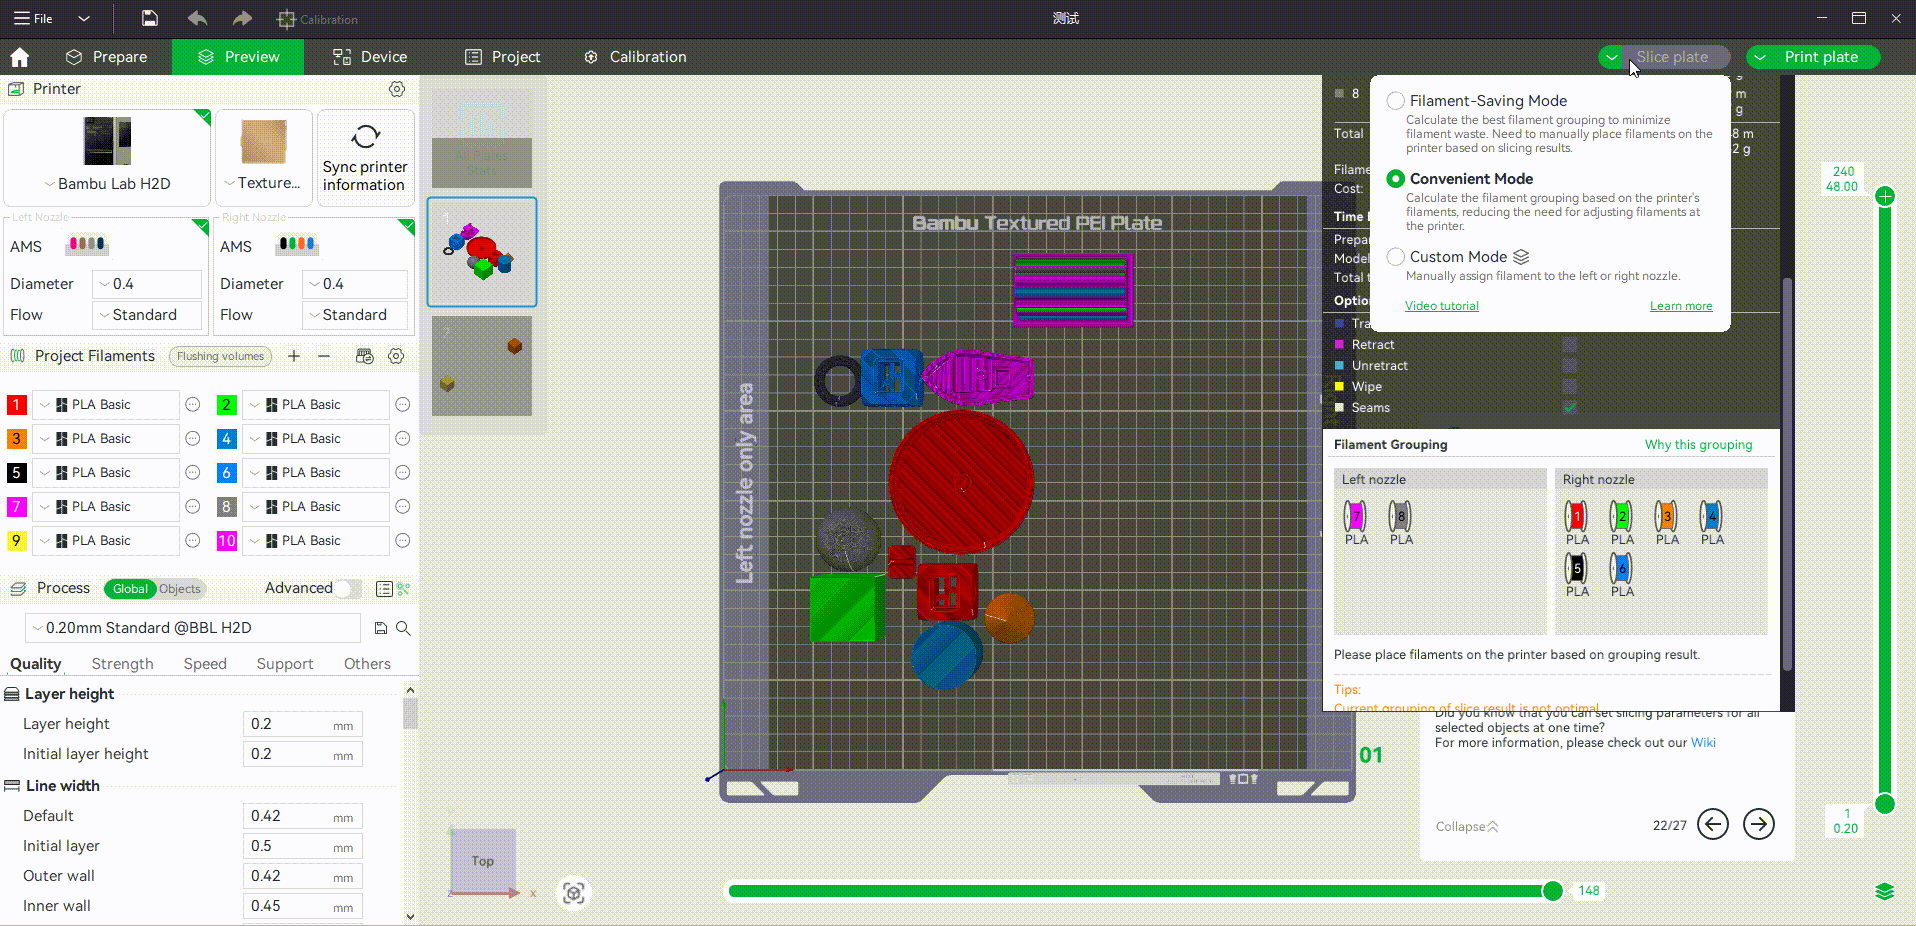Click the search icon beside process preset

click(403, 628)
